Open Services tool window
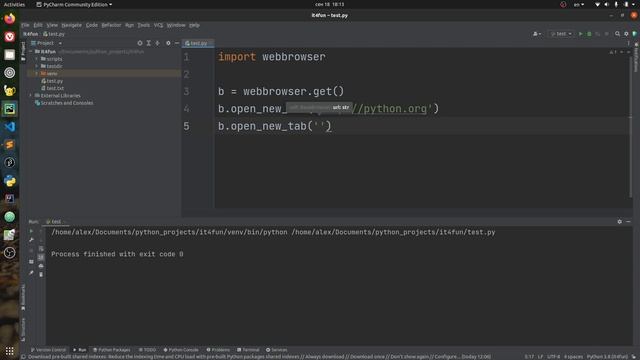Image resolution: width=640 pixels, height=360 pixels. [277, 350]
